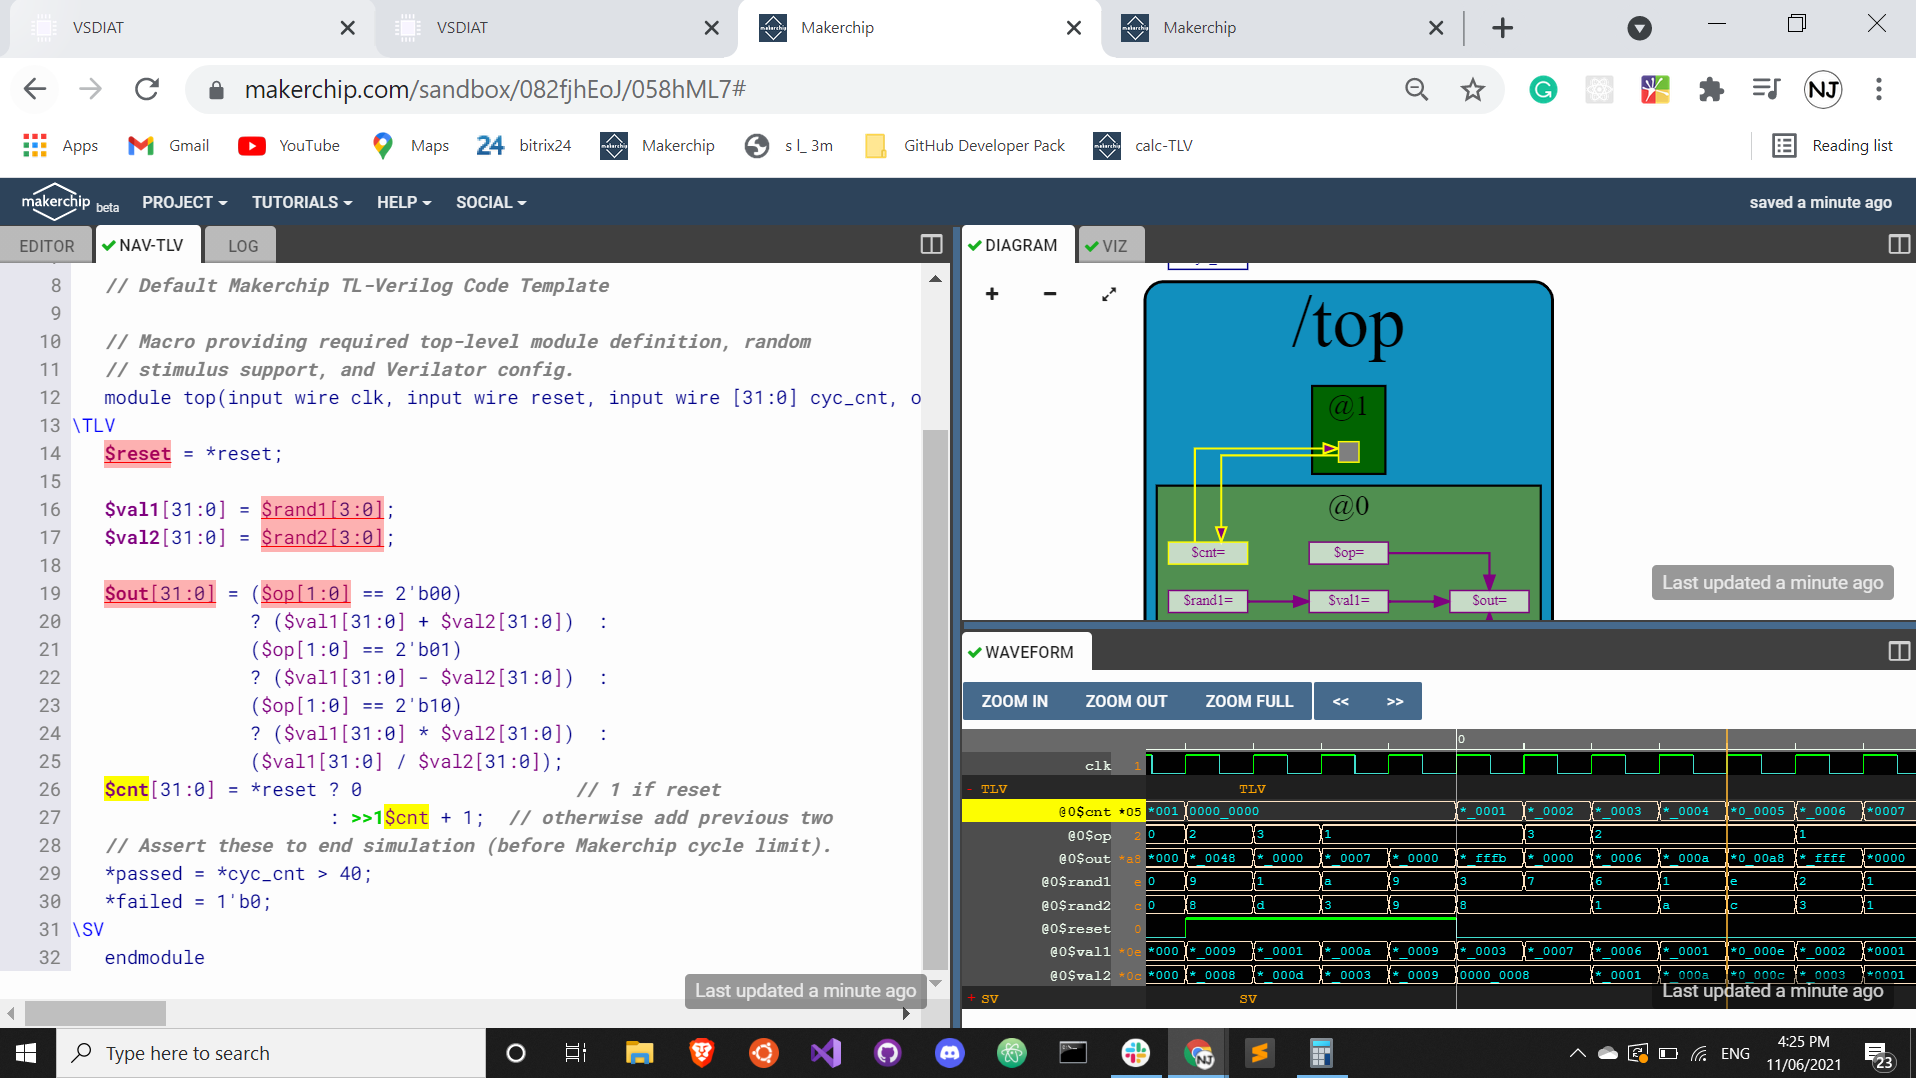The image size is (1916, 1078).
Task: Switch to the NAV-TLV tab
Action: tap(147, 245)
